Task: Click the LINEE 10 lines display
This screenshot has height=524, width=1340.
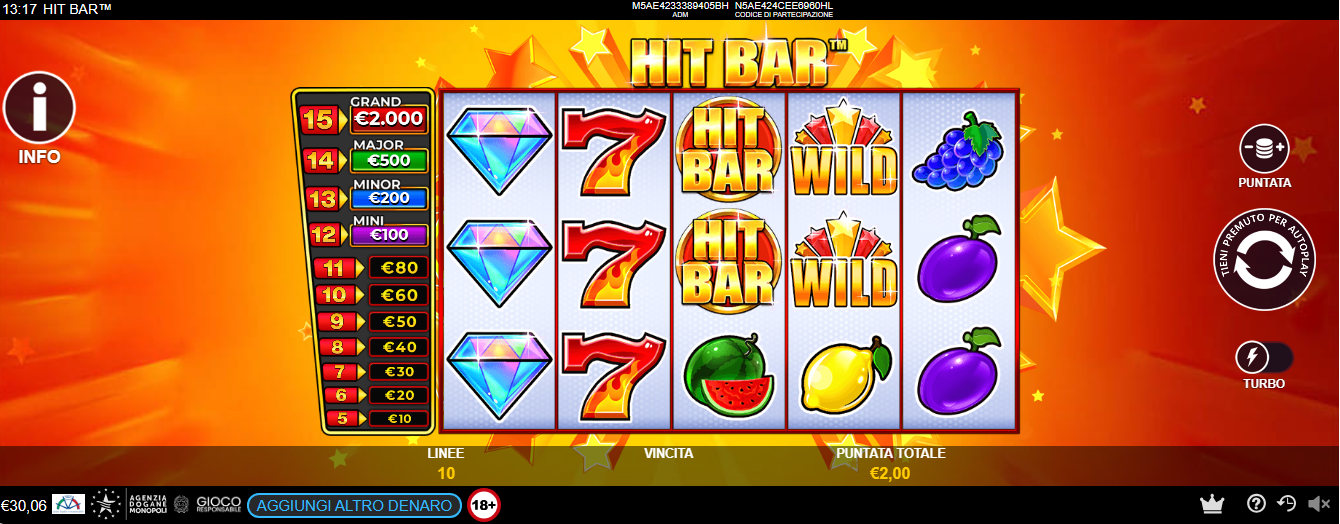Action: click(x=446, y=464)
